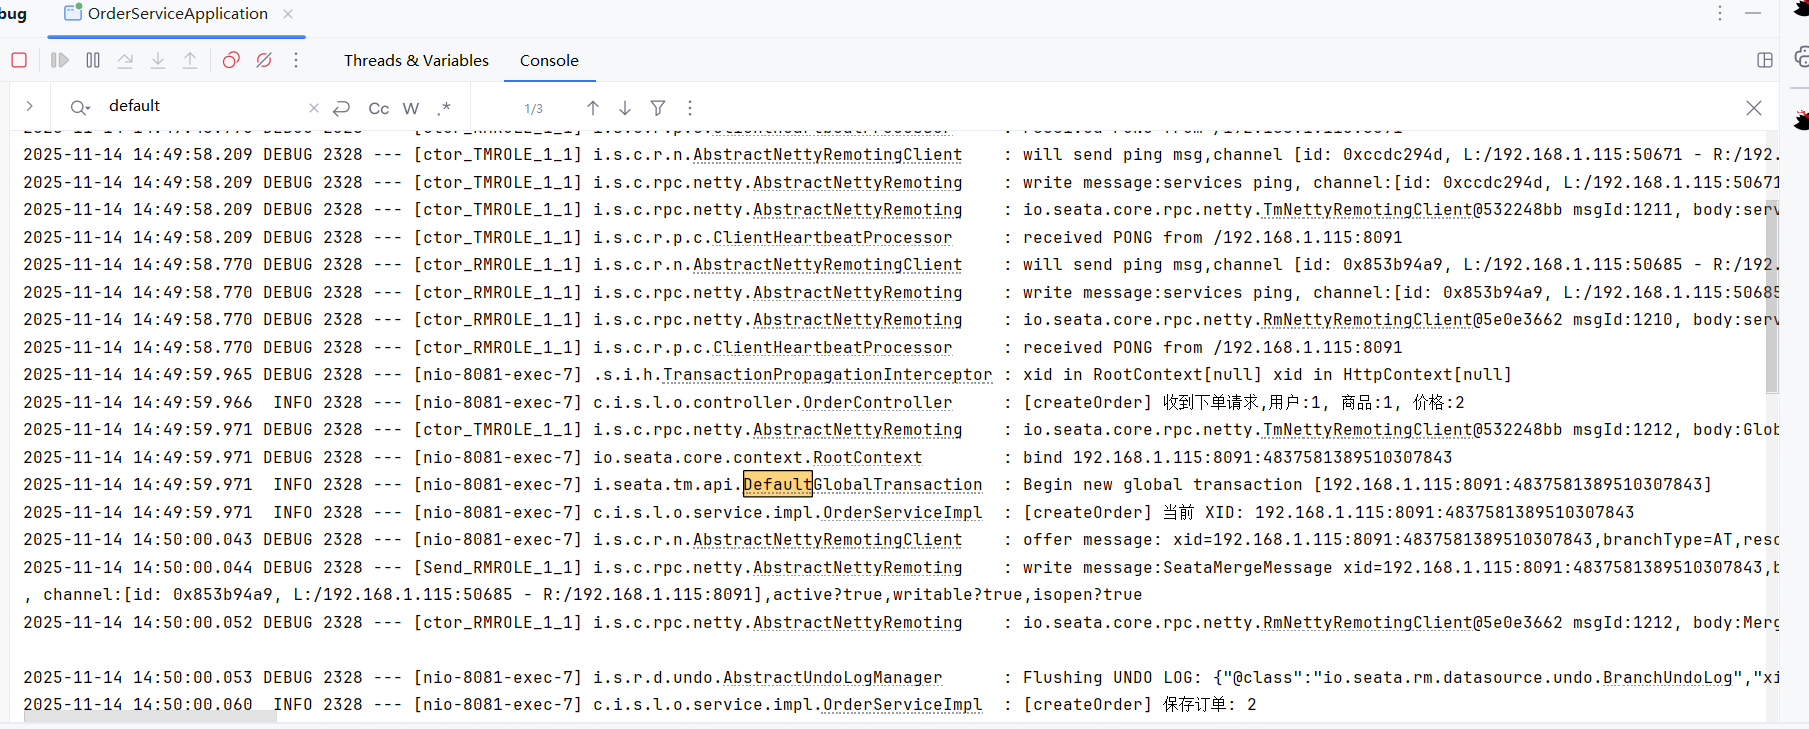Screen dimensions: 1809x729
Task: Click the Step Into icon
Action: [158, 60]
